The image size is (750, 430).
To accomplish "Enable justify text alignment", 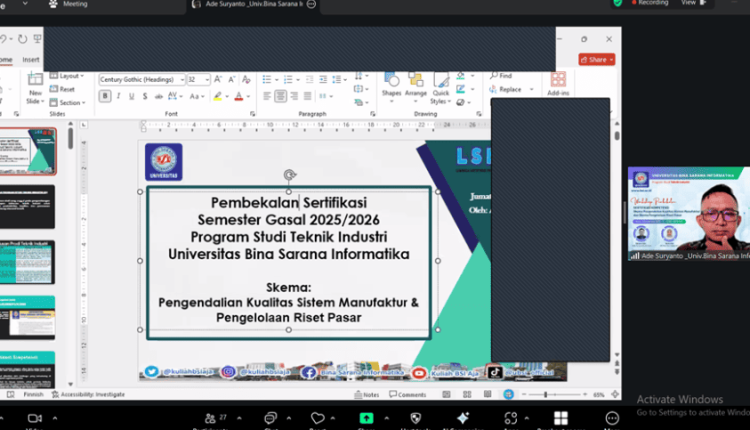I will coord(308,96).
